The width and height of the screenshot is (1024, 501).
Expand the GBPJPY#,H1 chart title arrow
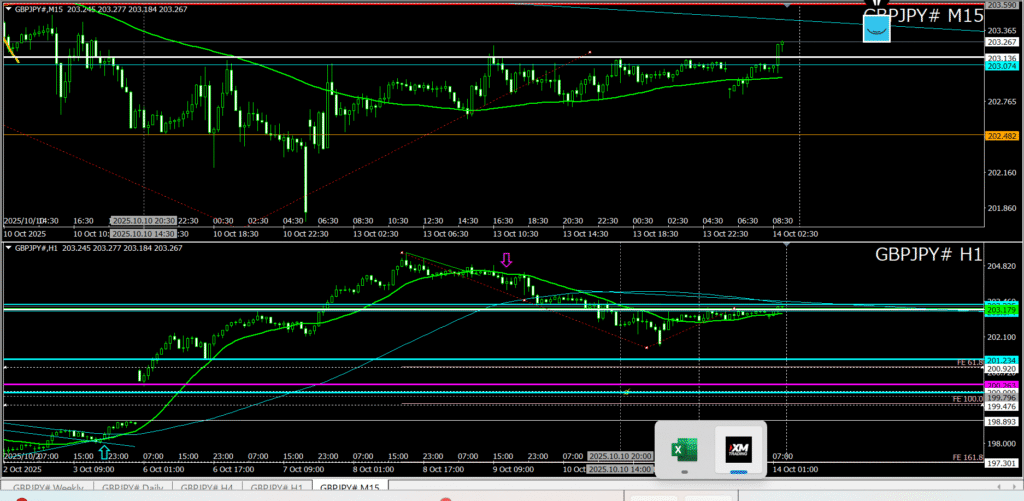[9, 247]
